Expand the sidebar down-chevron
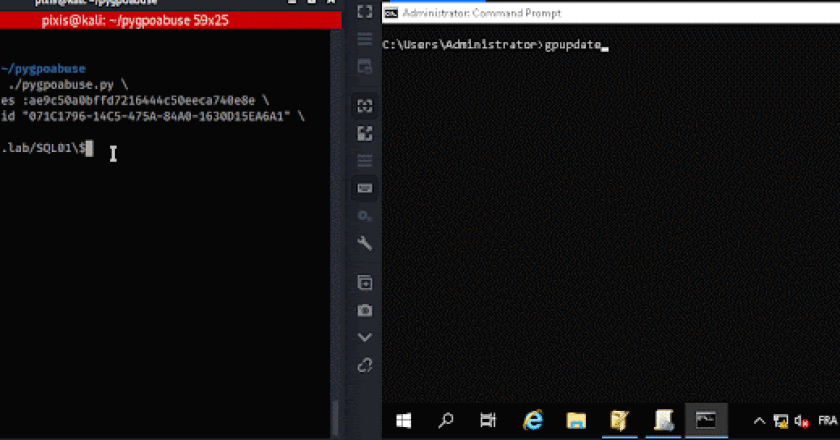Screen dimensions: 840x440 coord(364,337)
